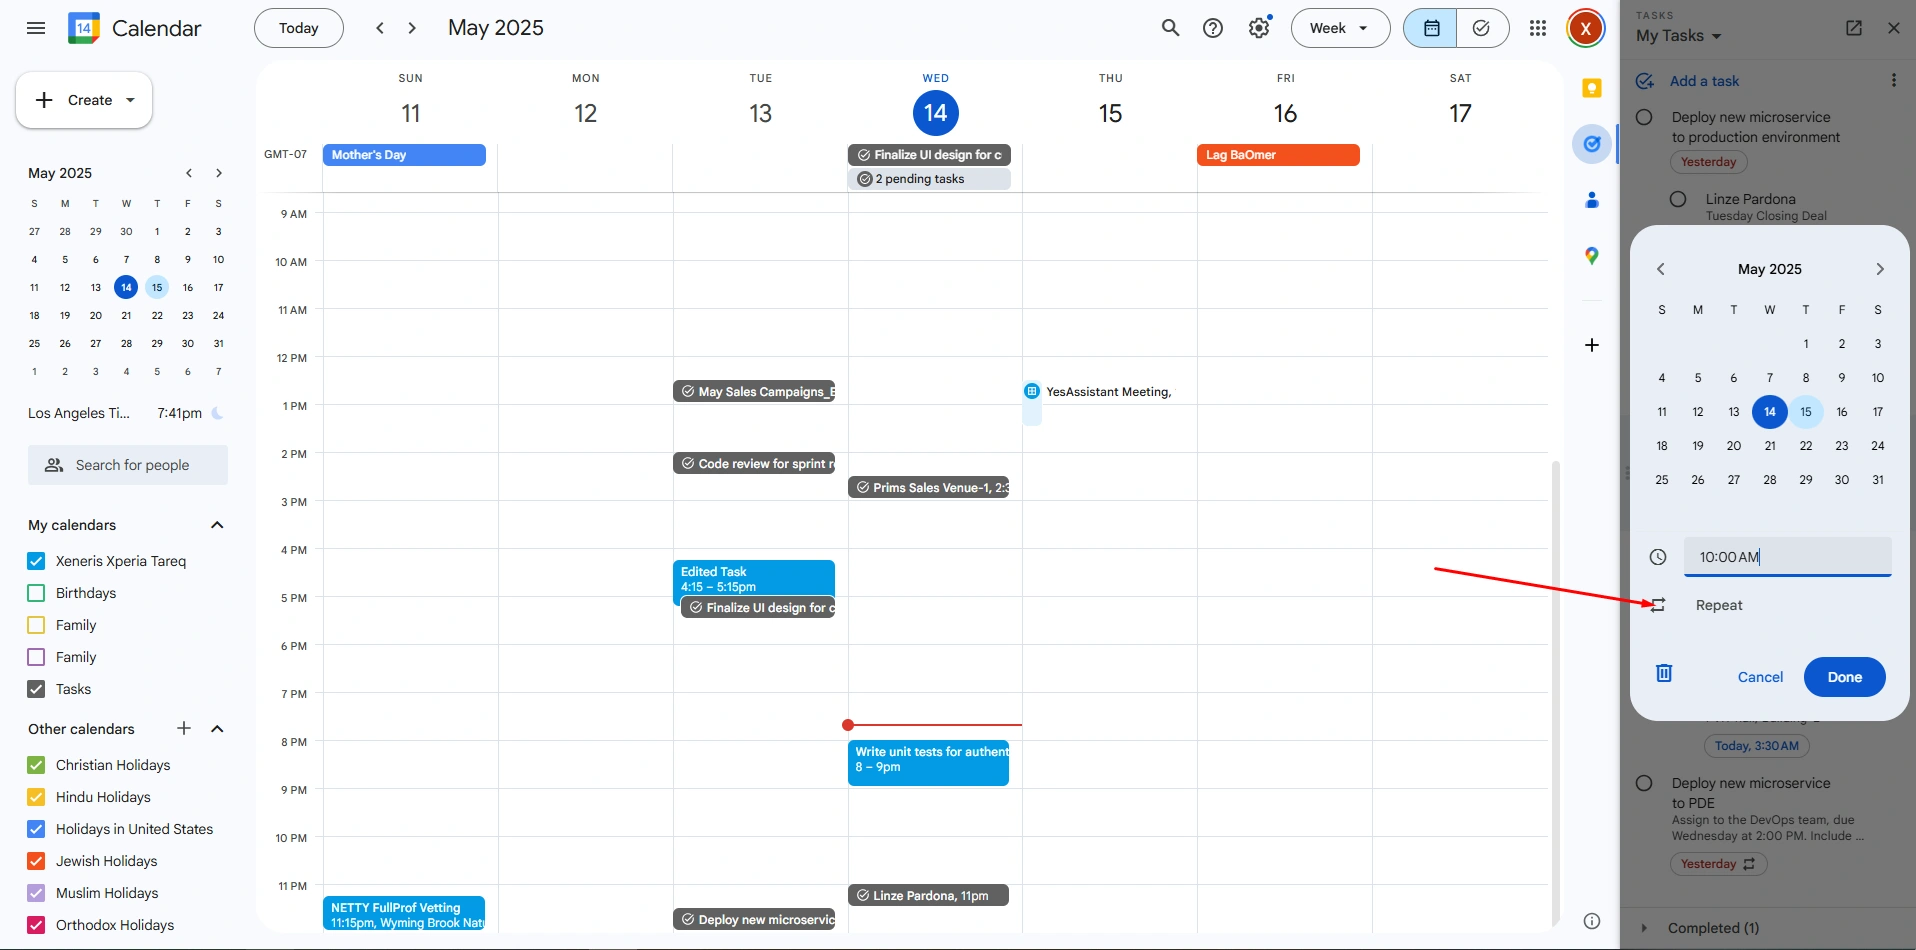Expand the Completed tasks section

[x=1644, y=928]
